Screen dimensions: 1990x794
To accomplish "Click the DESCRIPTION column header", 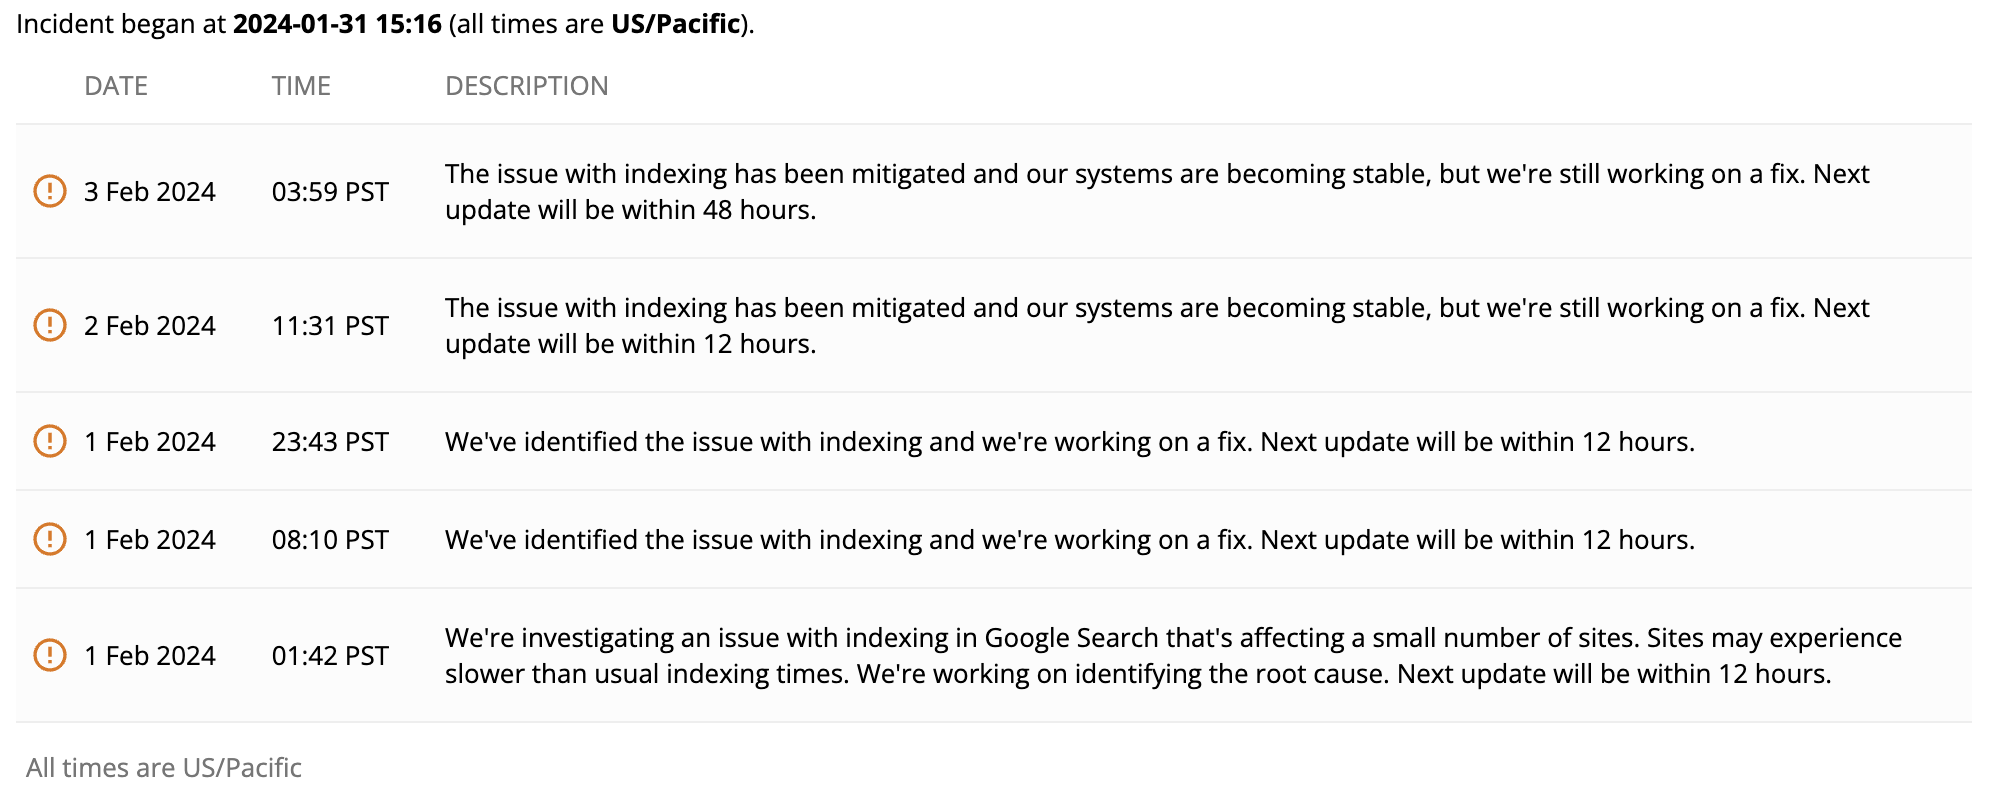I will pyautogui.click(x=526, y=86).
